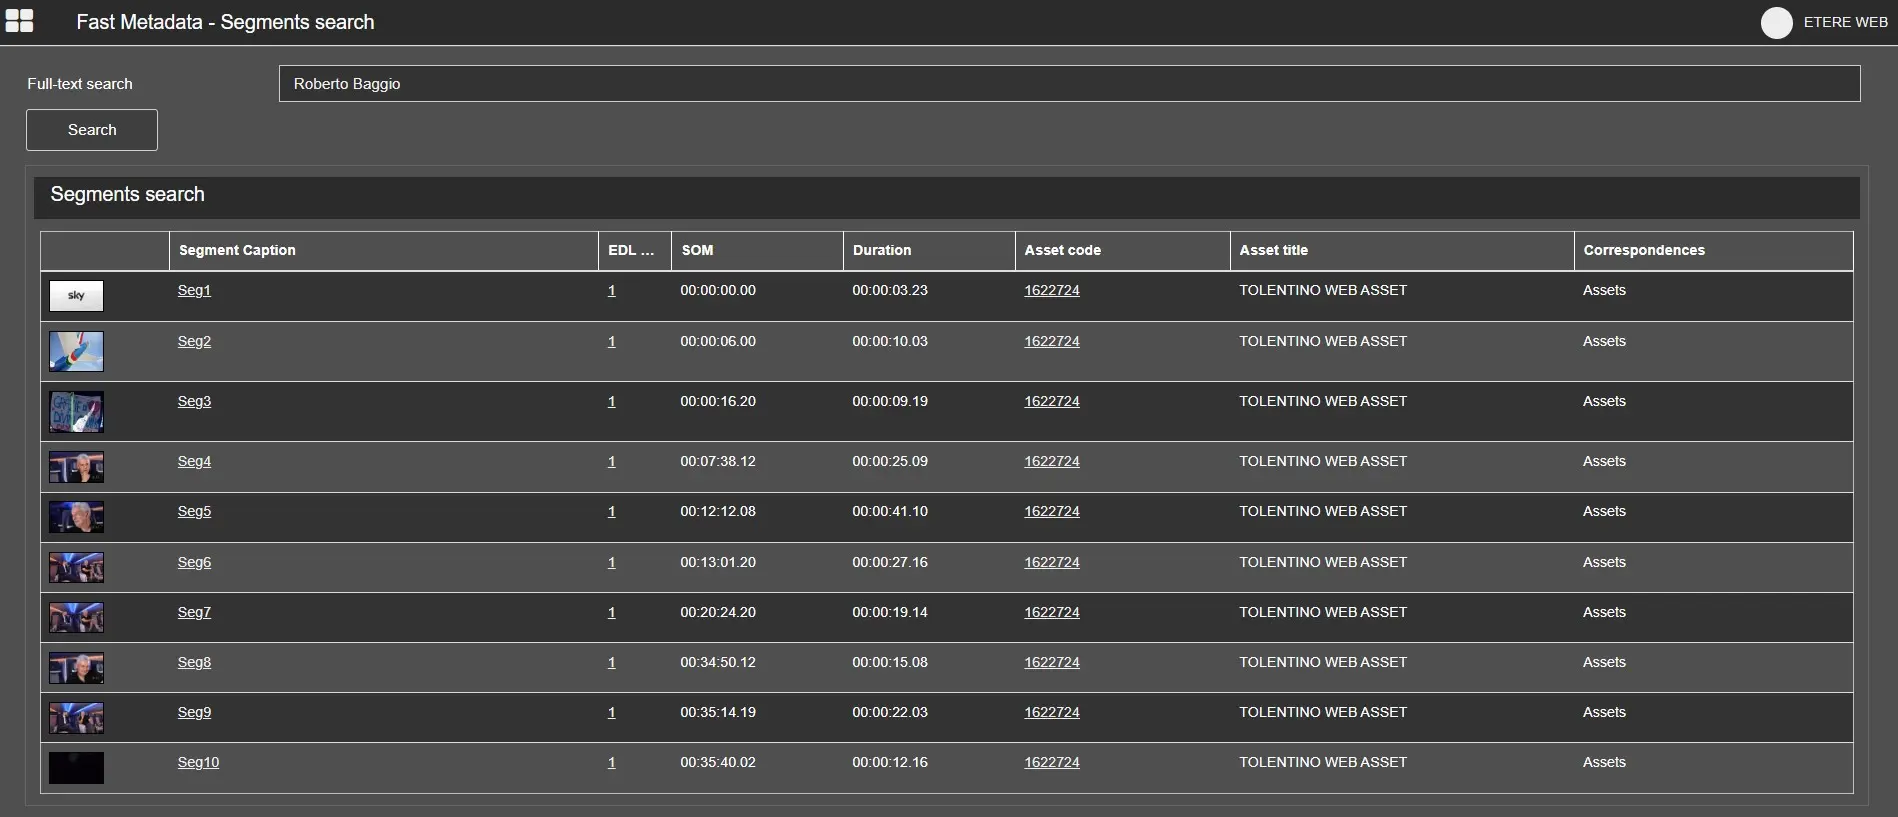The width and height of the screenshot is (1898, 817).
Task: Click the sky logo thumbnail for Seg1
Action: pos(76,296)
